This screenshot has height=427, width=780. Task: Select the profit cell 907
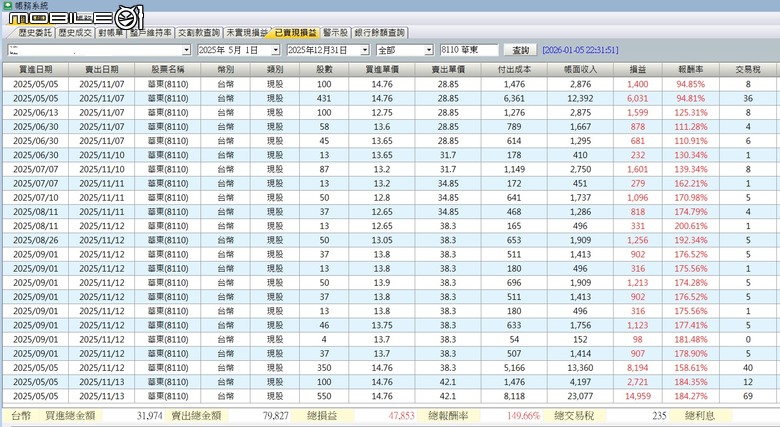click(638, 354)
